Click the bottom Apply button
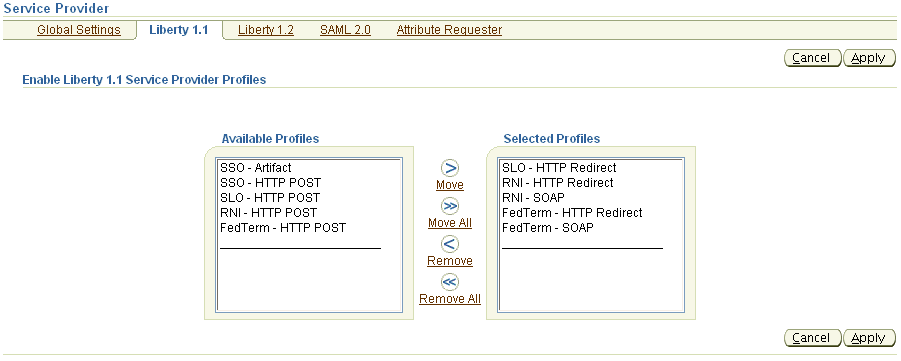This screenshot has width=901, height=361. coord(869,338)
